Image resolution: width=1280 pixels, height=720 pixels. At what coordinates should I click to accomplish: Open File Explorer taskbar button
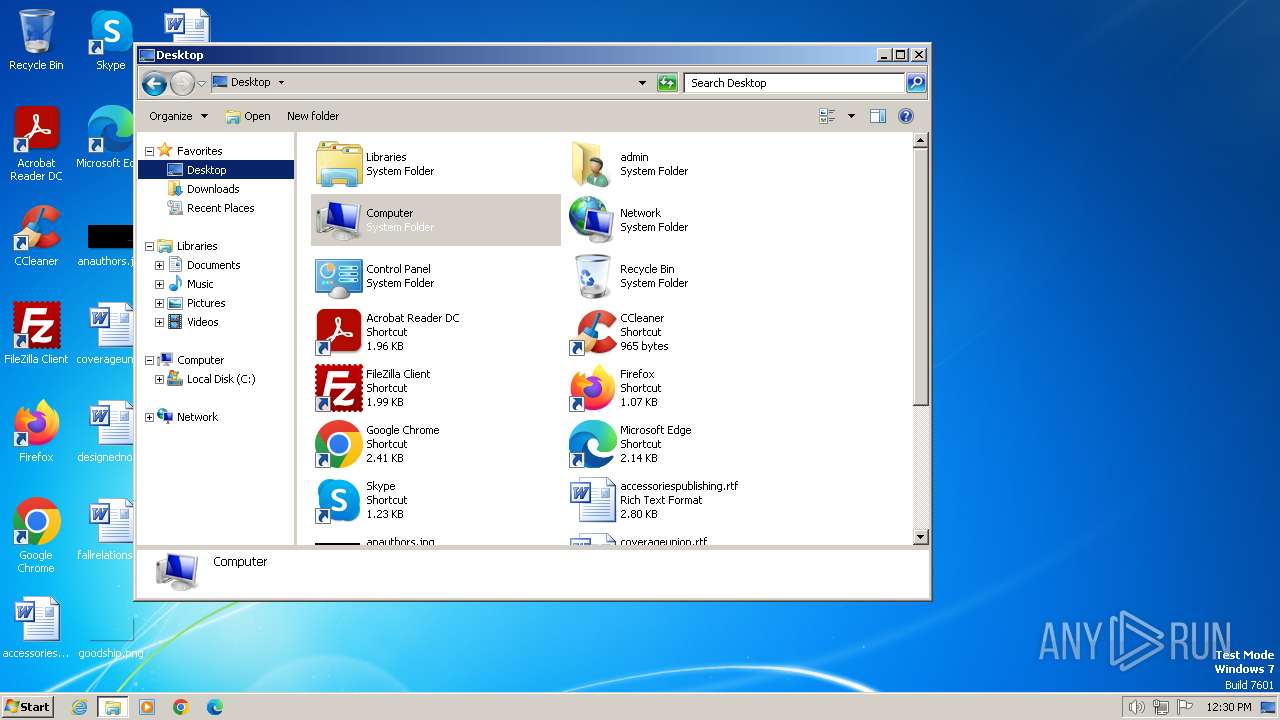point(113,707)
